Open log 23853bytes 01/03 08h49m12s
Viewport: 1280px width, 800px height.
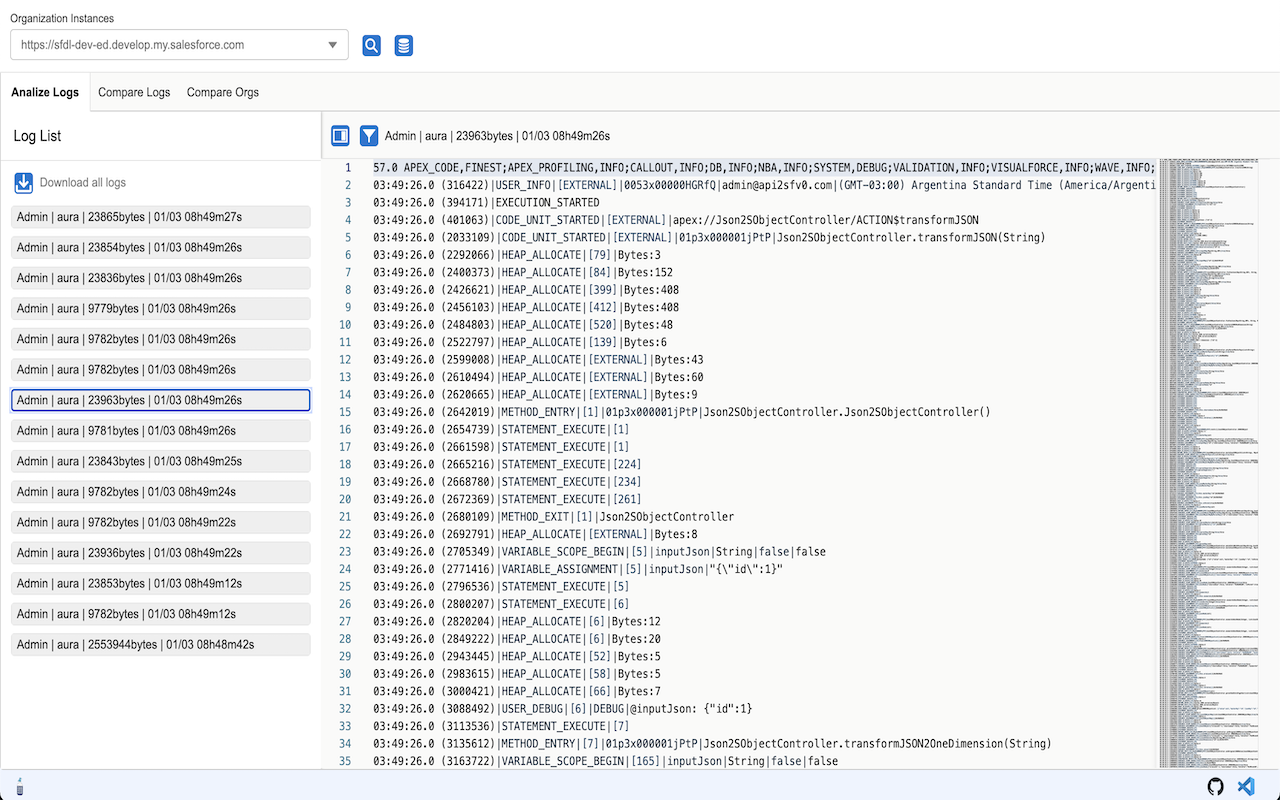click(x=160, y=583)
